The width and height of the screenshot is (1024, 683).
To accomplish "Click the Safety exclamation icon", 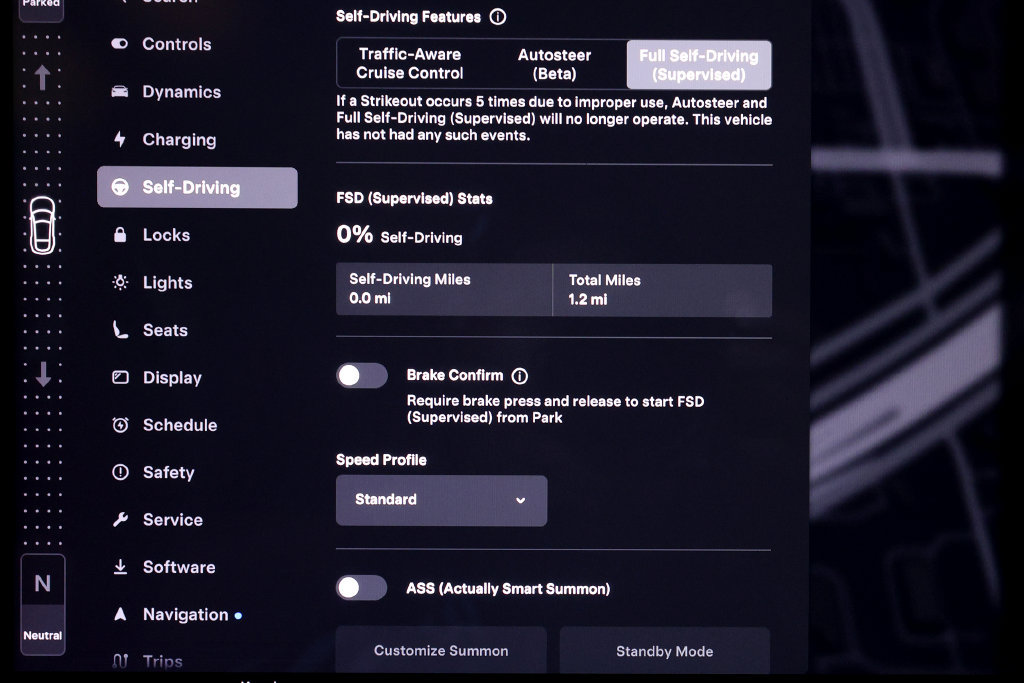I will click(x=120, y=472).
